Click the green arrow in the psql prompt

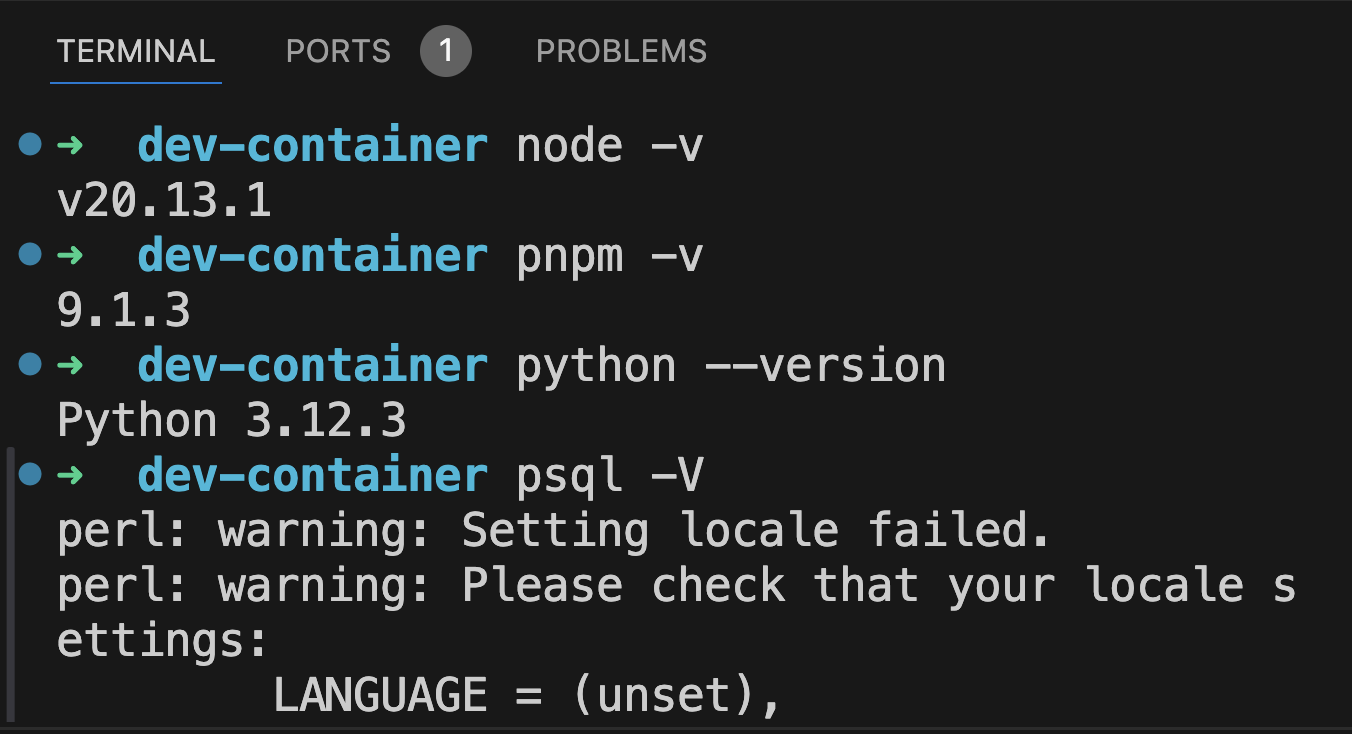[72, 475]
